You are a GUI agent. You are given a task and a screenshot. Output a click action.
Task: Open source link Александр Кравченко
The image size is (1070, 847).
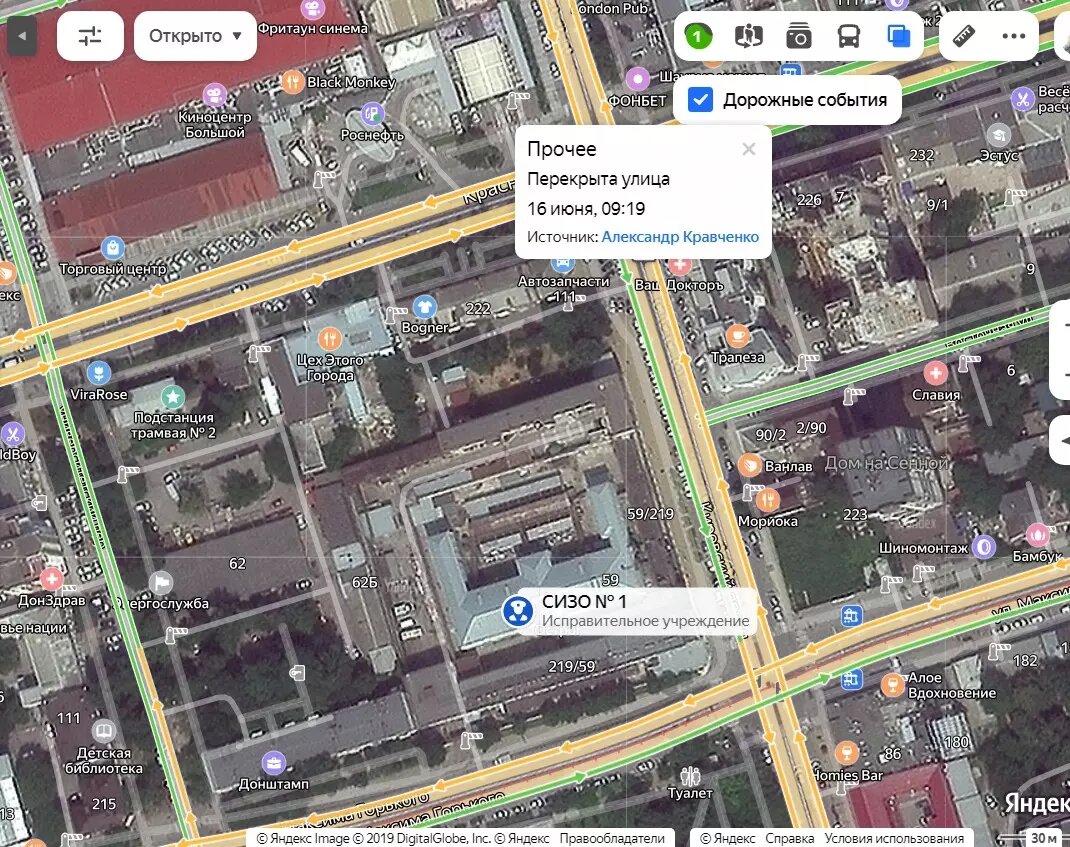pos(680,237)
